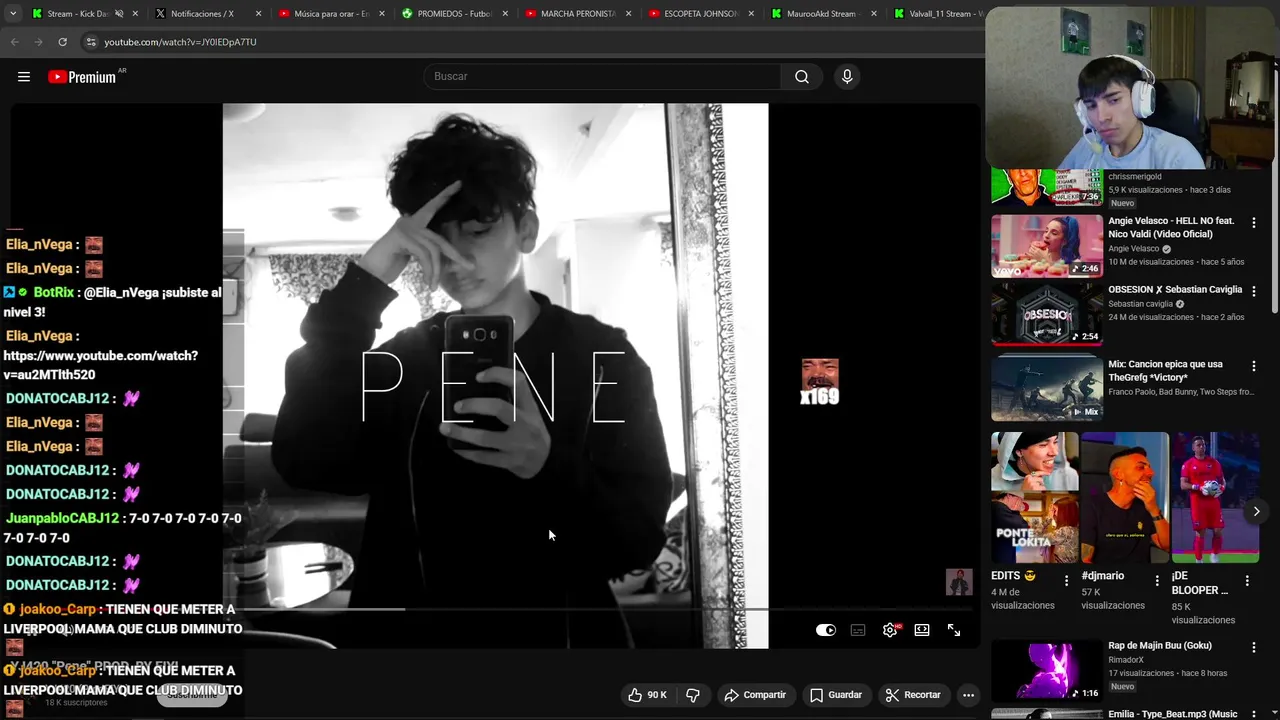View site information icon in address bar

point(91,42)
